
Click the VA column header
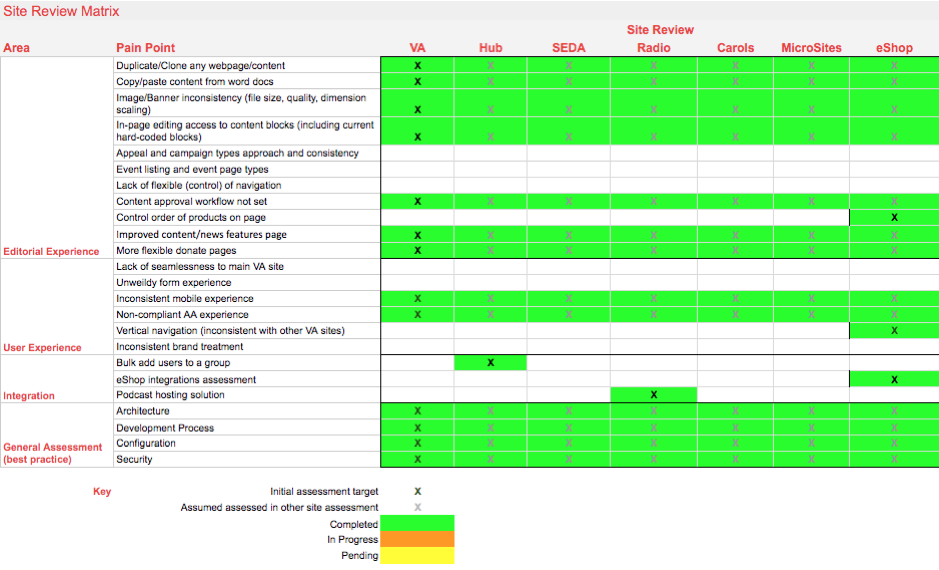417,47
